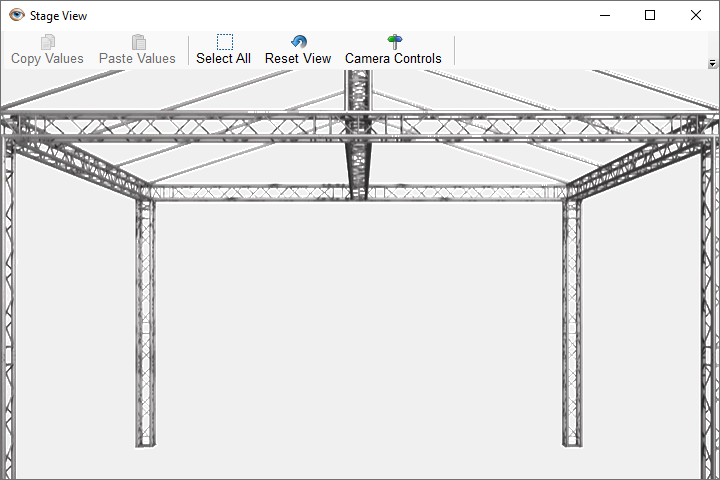Click the Select All dashed rectangle icon
Image resolution: width=720 pixels, height=480 pixels.
224,42
